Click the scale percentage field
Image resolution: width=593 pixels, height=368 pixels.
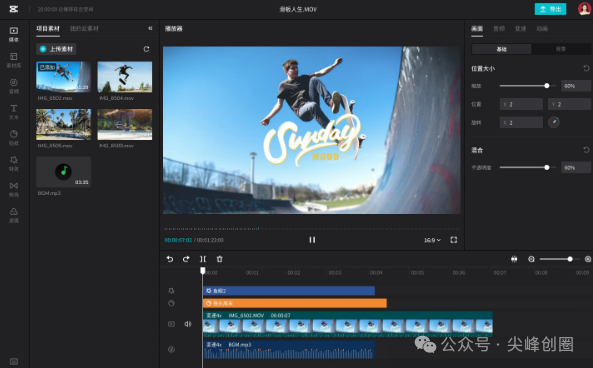pyautogui.click(x=576, y=86)
